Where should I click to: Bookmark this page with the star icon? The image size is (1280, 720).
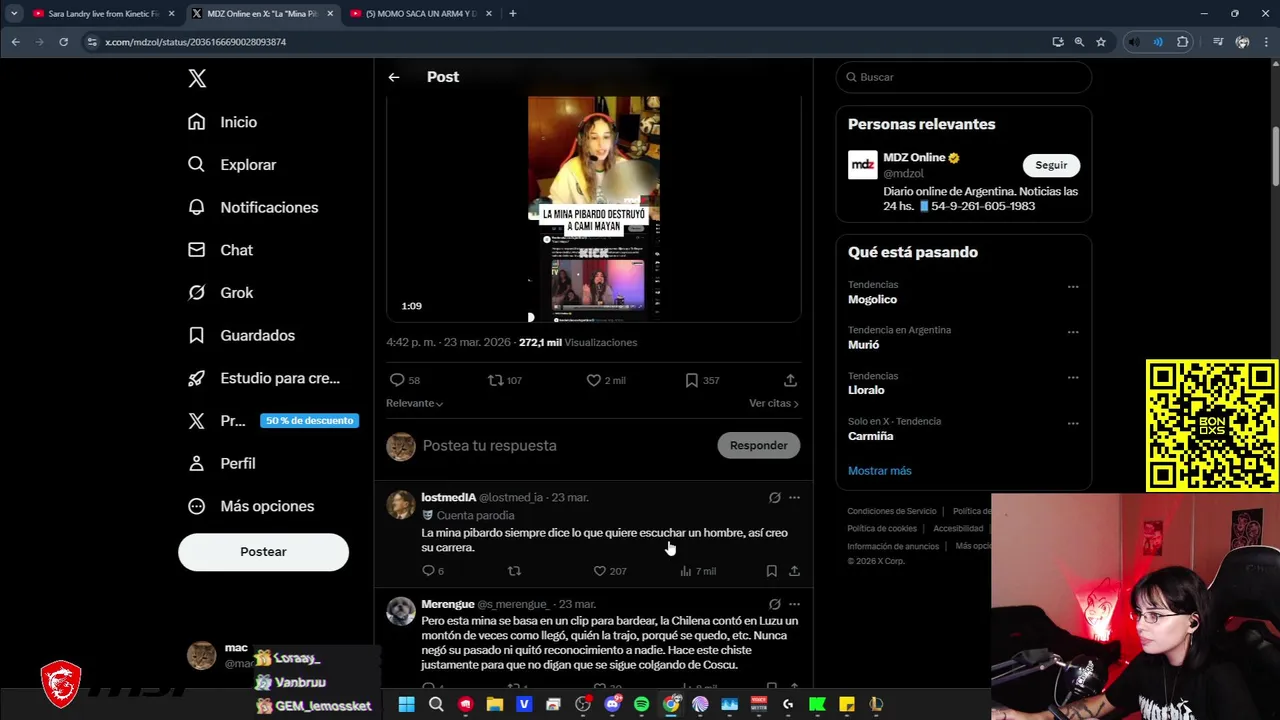click(1101, 42)
